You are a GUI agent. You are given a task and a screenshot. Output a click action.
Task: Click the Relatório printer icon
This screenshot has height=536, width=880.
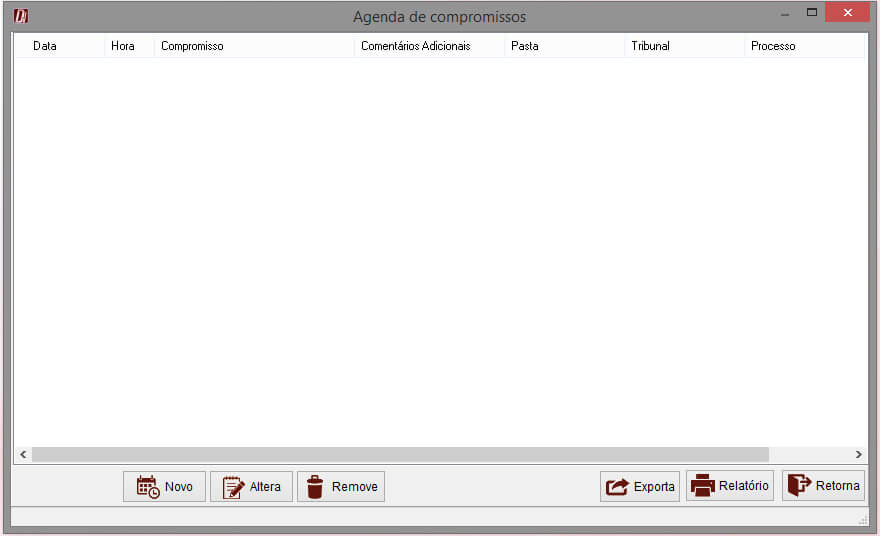[x=703, y=486]
